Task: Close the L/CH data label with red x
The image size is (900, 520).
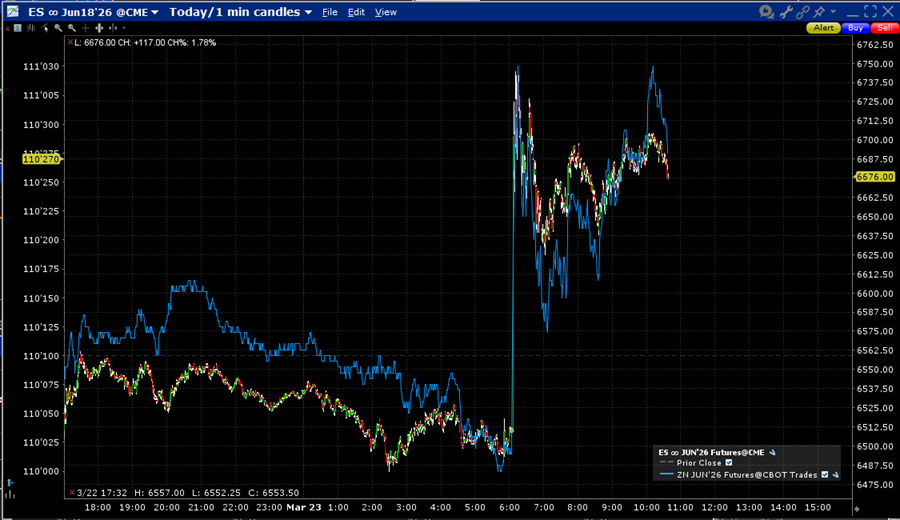Action: click(x=70, y=42)
